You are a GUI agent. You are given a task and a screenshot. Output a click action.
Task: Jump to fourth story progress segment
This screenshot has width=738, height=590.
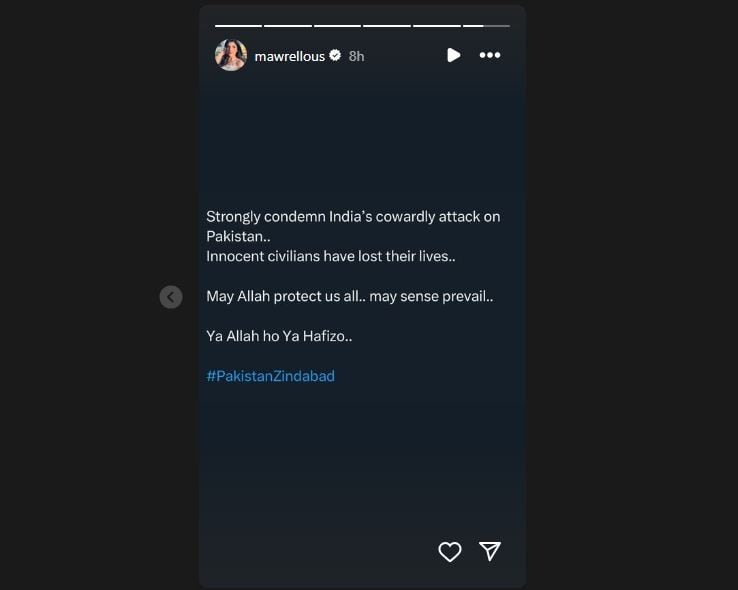[x=387, y=26]
